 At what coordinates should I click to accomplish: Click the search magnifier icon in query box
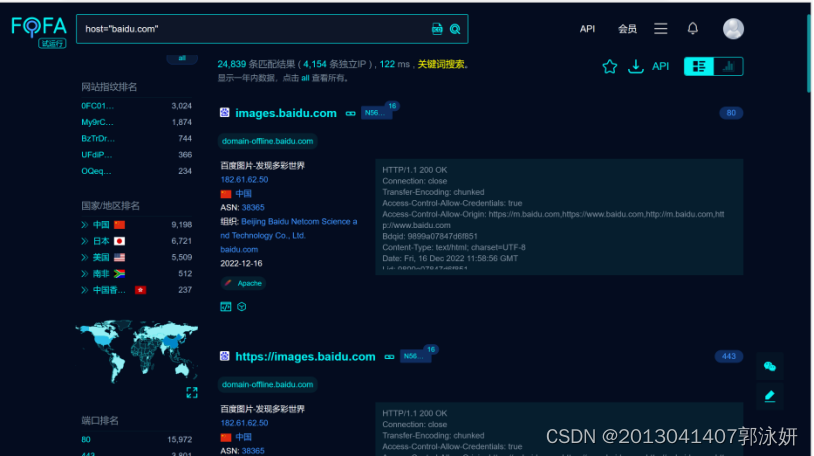click(455, 29)
